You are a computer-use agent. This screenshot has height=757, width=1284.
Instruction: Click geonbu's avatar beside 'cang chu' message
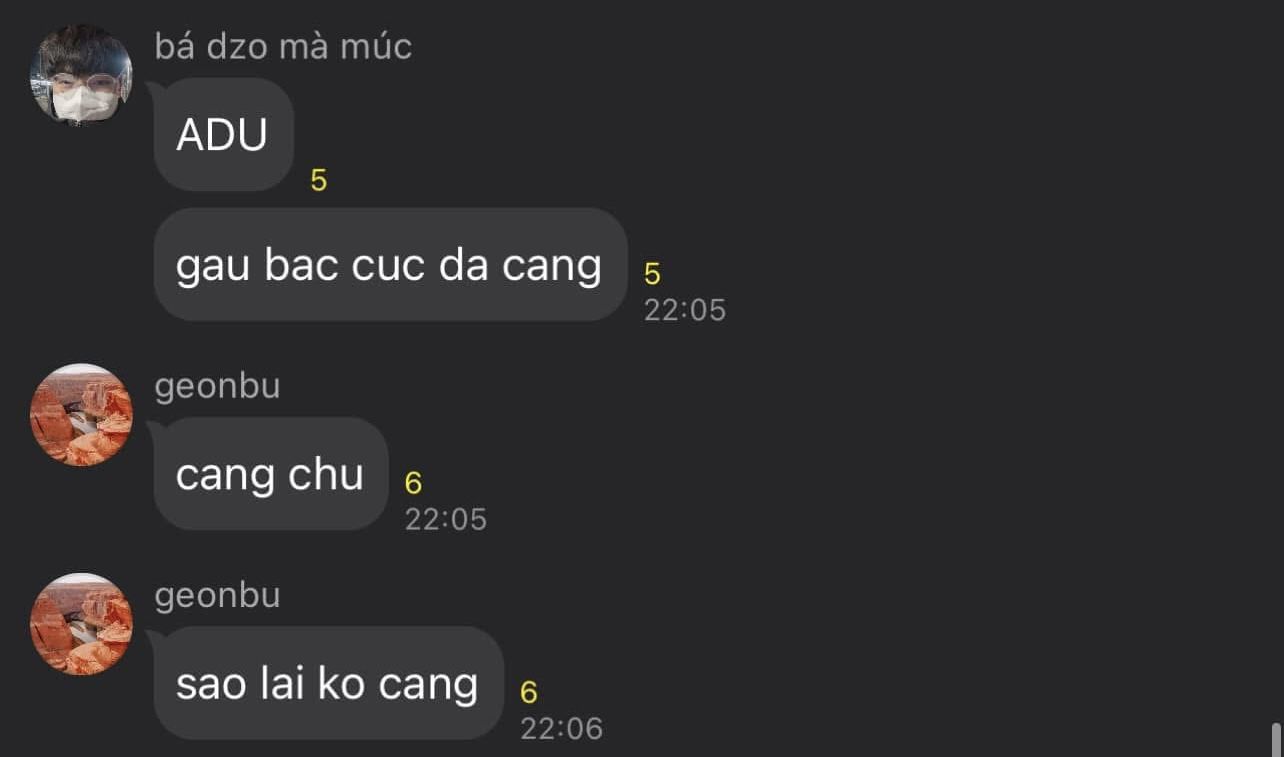point(81,414)
